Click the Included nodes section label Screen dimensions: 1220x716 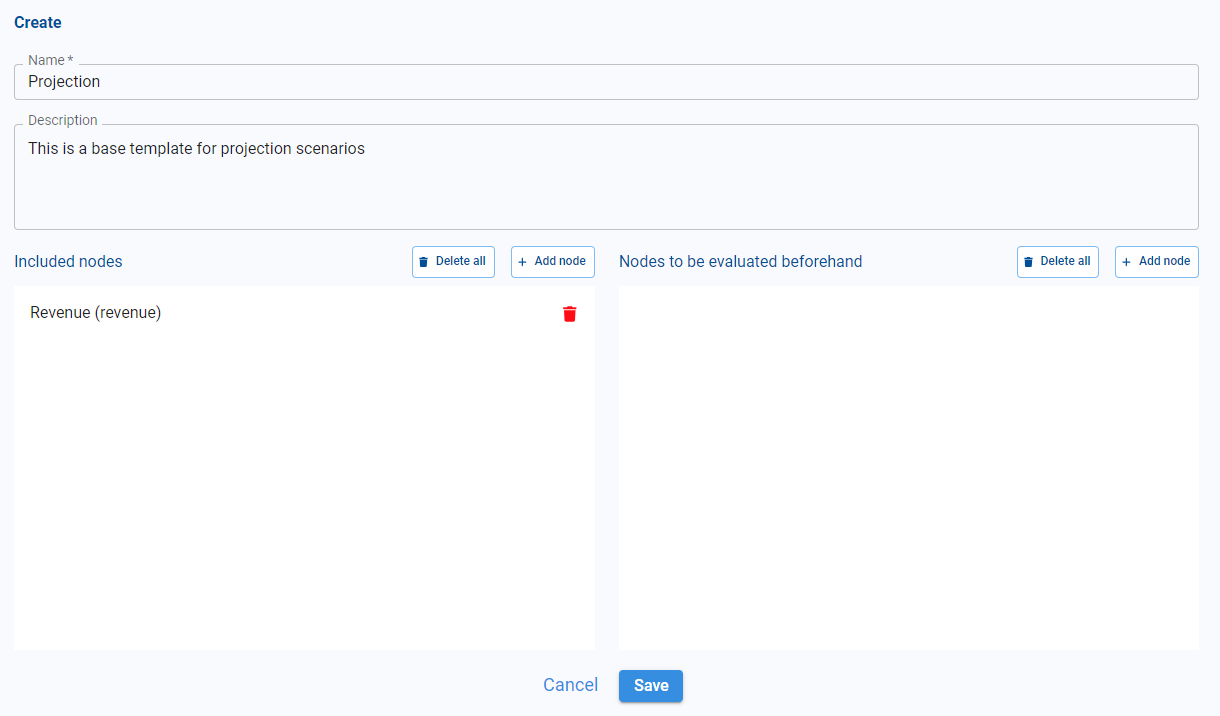point(68,262)
